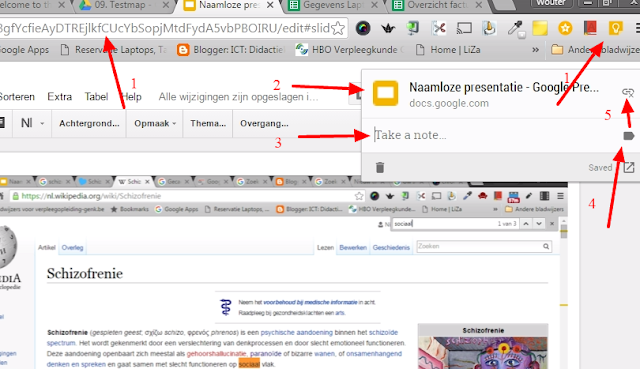Close the Naamloze presentatie tab
This screenshot has width=640, height=369.
click(x=270, y=5)
